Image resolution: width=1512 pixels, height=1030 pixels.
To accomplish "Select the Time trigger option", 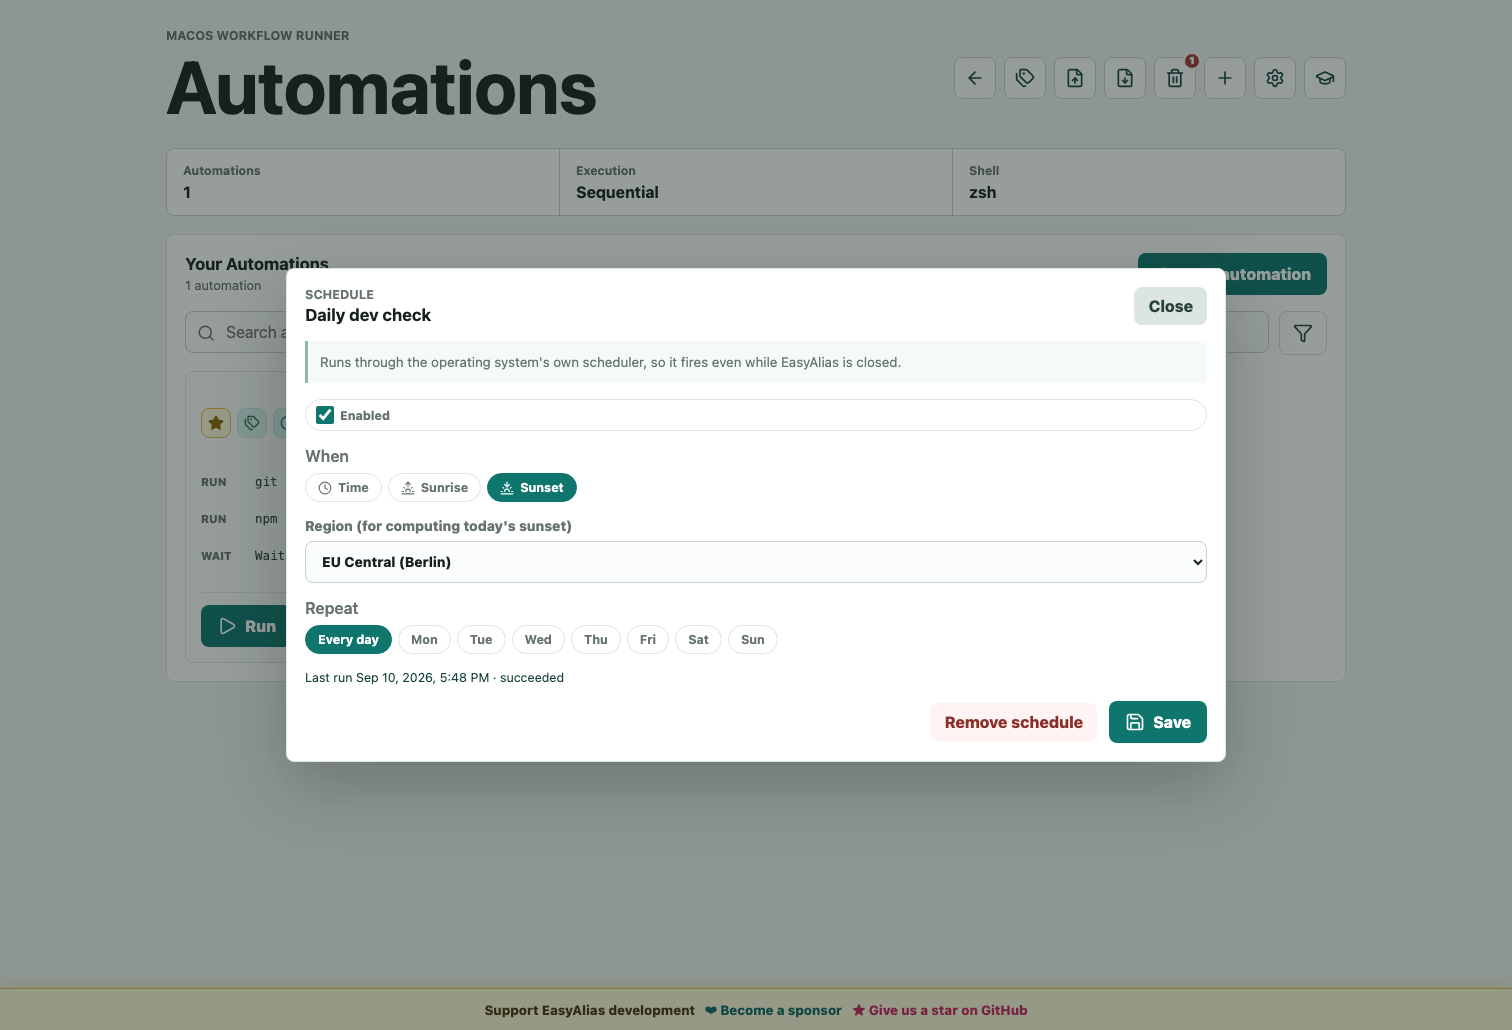I will click(x=343, y=488).
